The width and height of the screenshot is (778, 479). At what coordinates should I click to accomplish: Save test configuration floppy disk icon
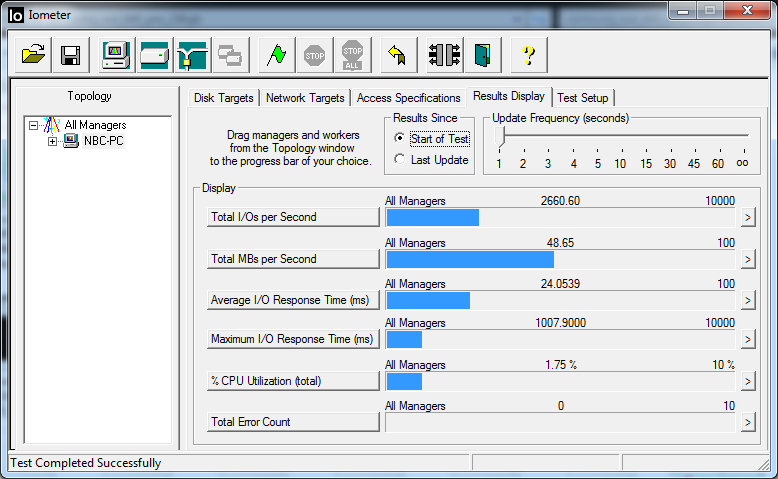(70, 55)
